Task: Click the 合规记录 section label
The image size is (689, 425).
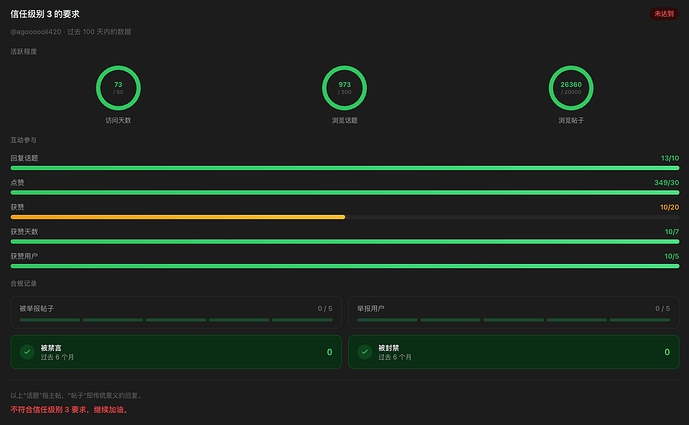Action: [x=24, y=283]
